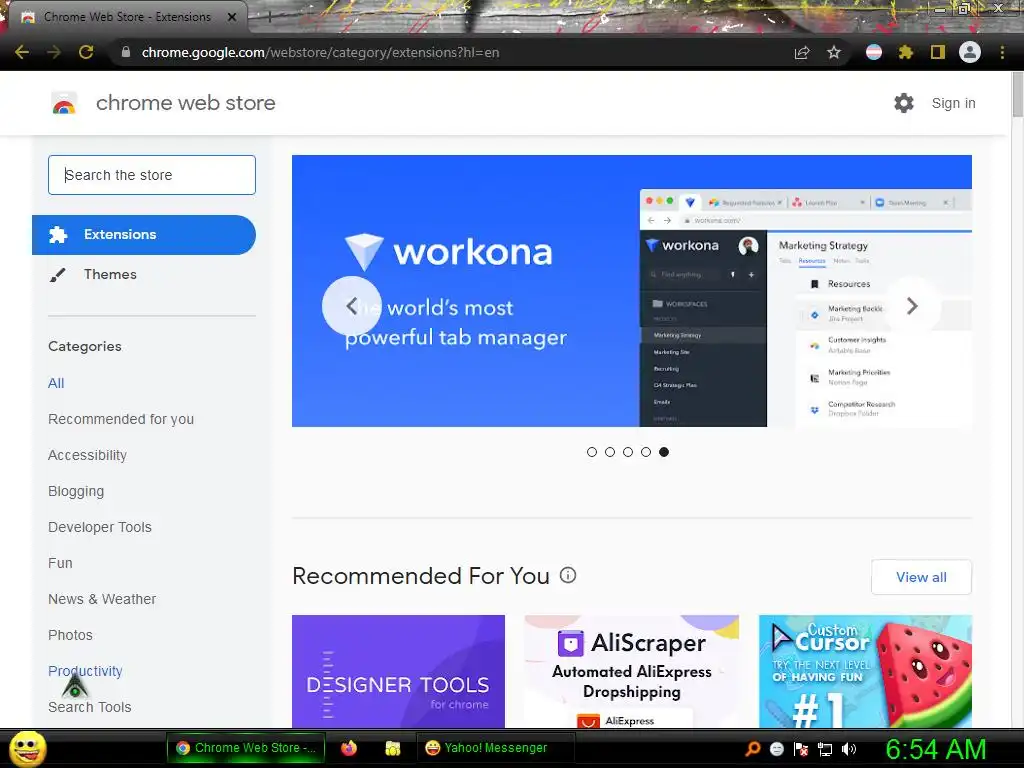Open a new browser tab

268,17
